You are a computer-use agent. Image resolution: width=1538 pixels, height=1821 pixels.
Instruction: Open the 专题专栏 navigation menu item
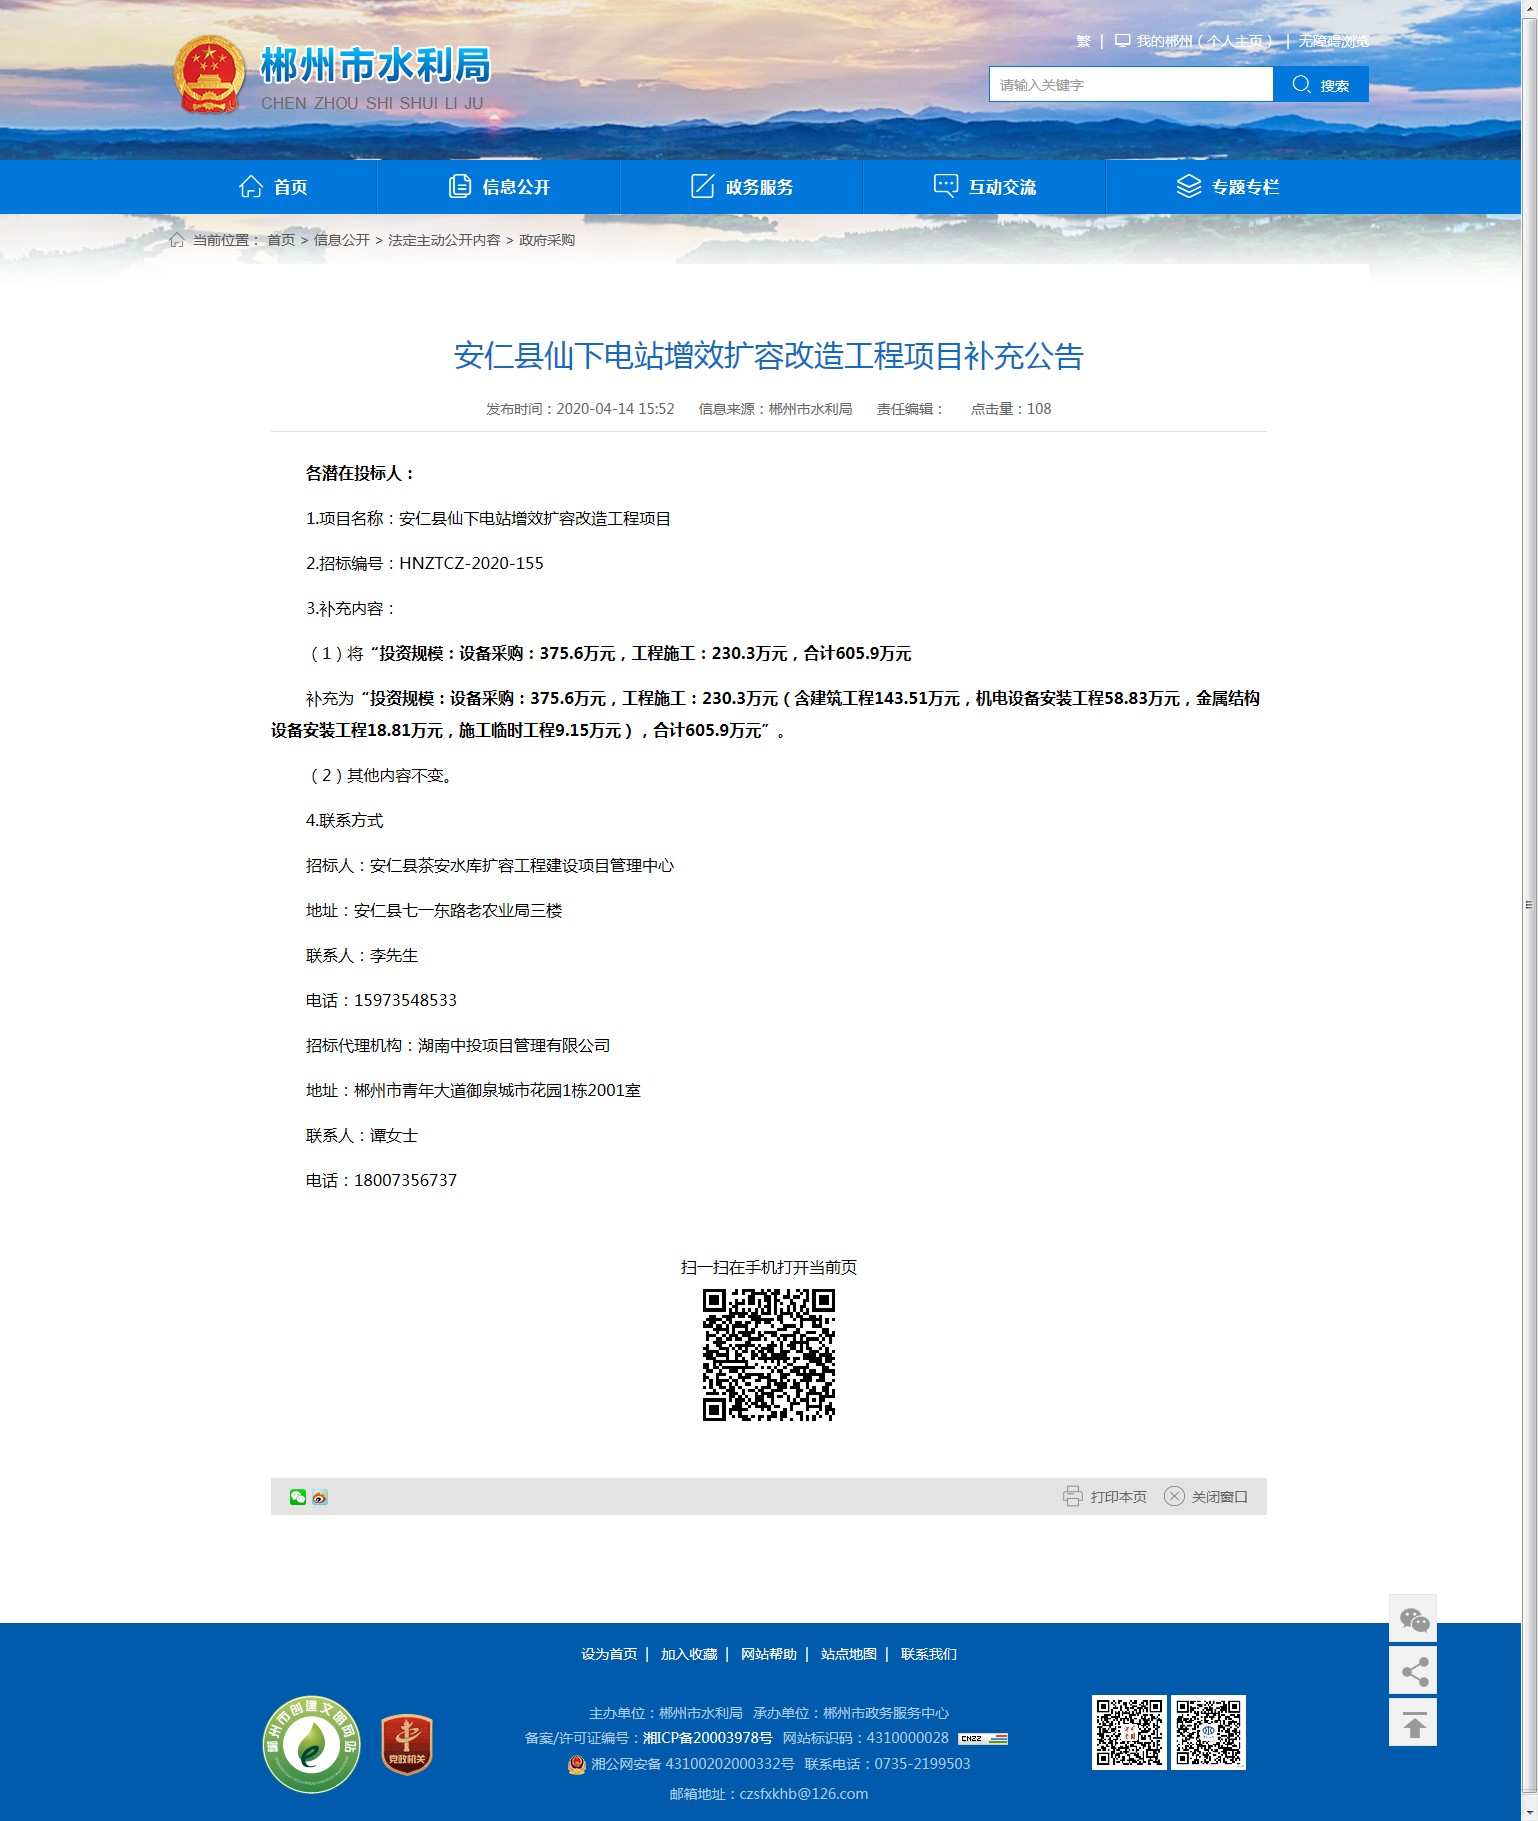pyautogui.click(x=1228, y=187)
